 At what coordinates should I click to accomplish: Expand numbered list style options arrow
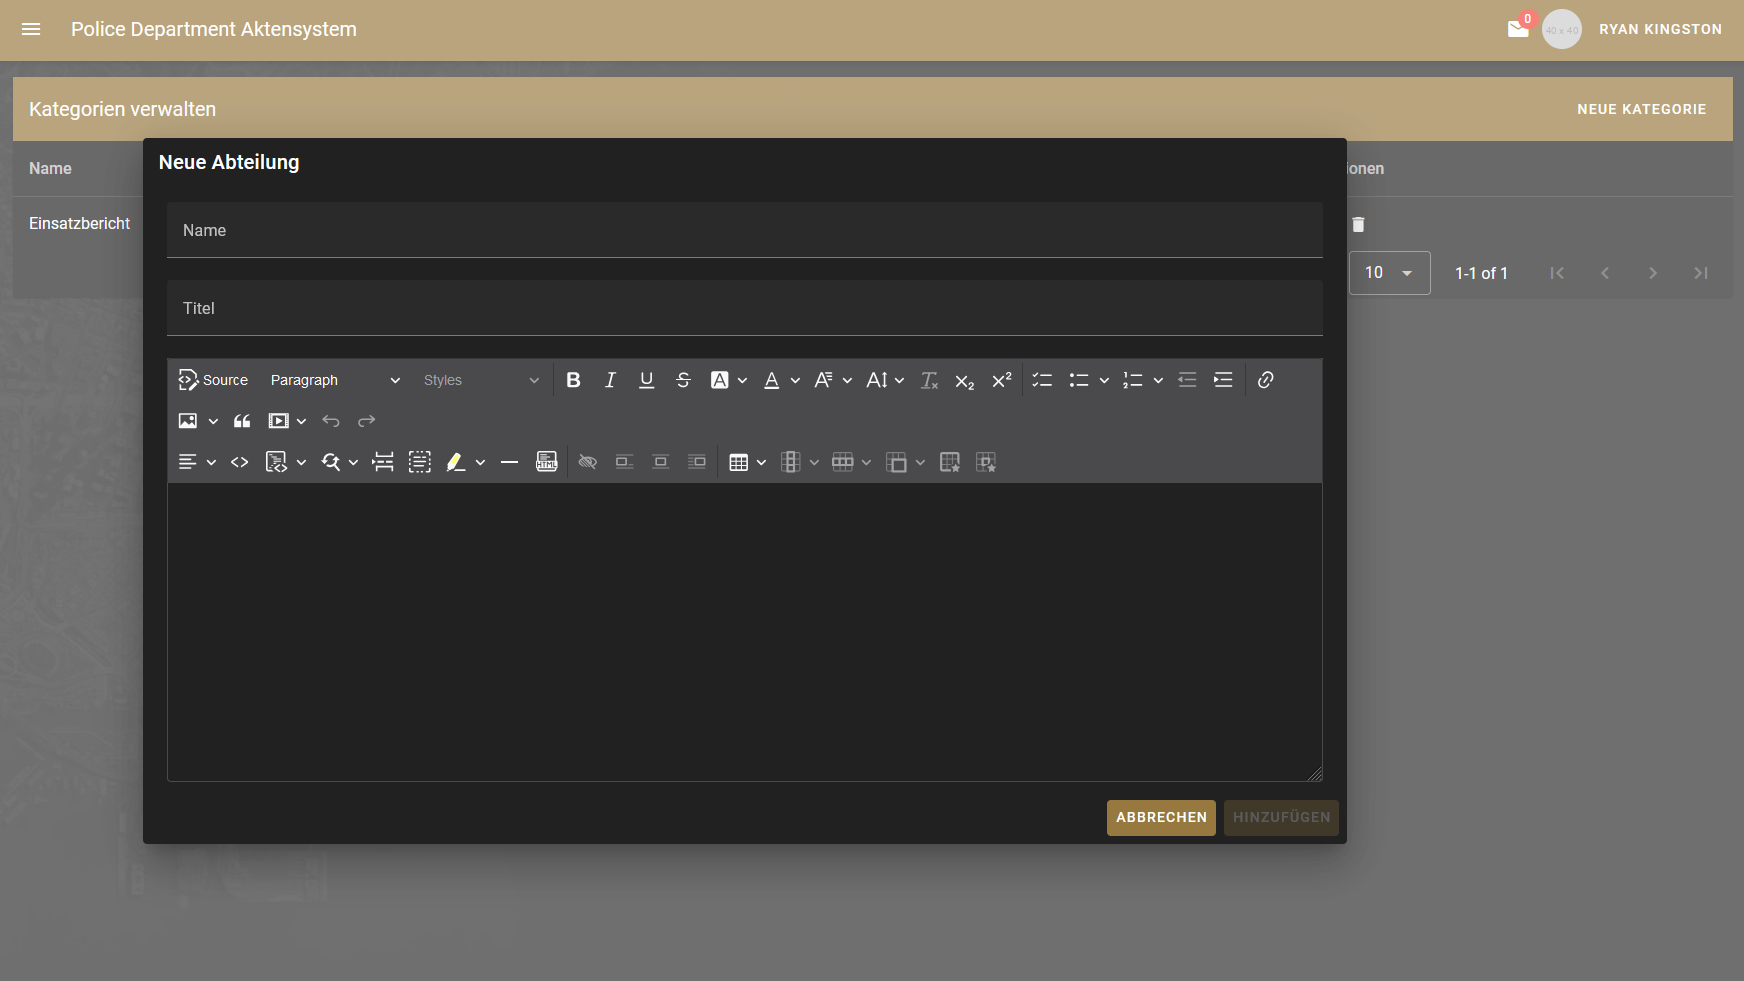tap(1158, 380)
